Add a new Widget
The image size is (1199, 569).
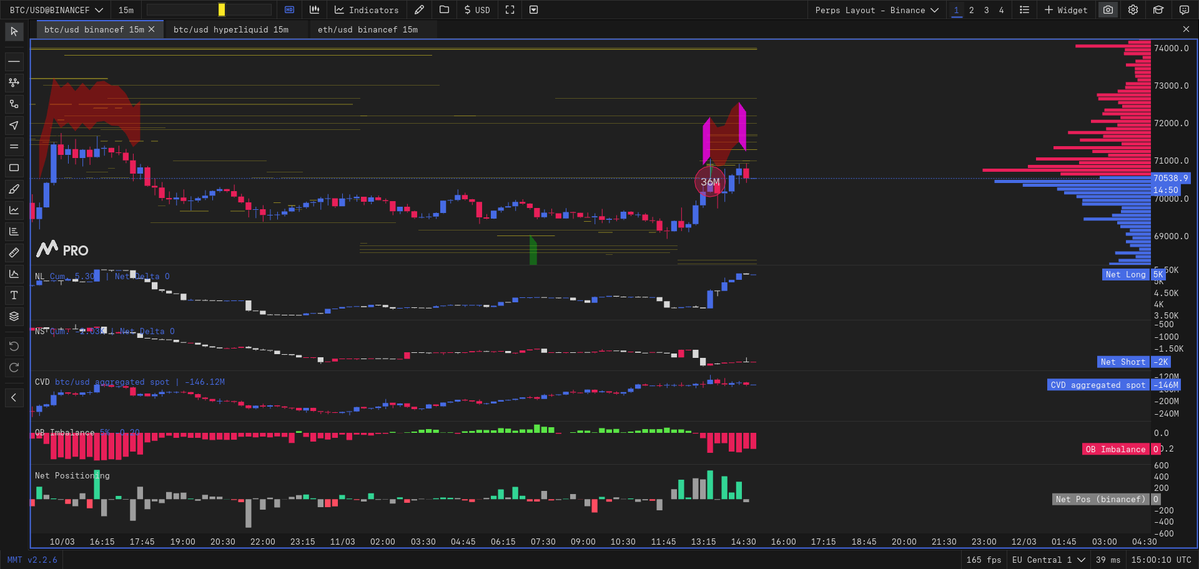tap(1065, 10)
